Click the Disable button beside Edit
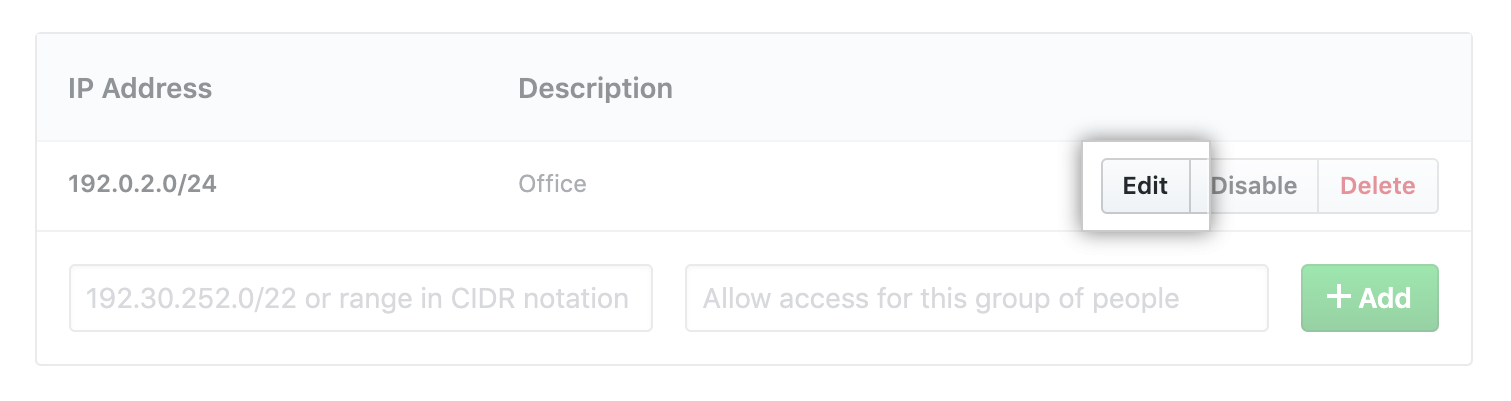Viewport: 1511px width, 401px height. click(x=1254, y=186)
